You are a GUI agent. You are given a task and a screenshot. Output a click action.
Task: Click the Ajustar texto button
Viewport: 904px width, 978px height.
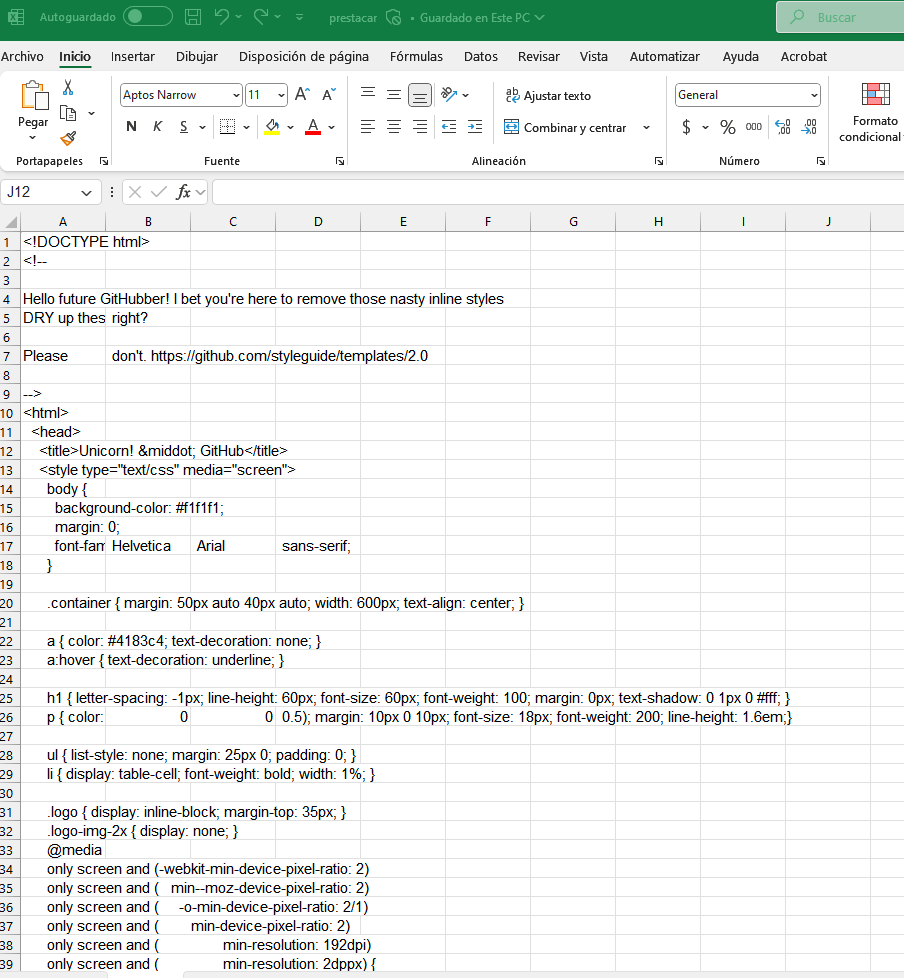pos(548,95)
